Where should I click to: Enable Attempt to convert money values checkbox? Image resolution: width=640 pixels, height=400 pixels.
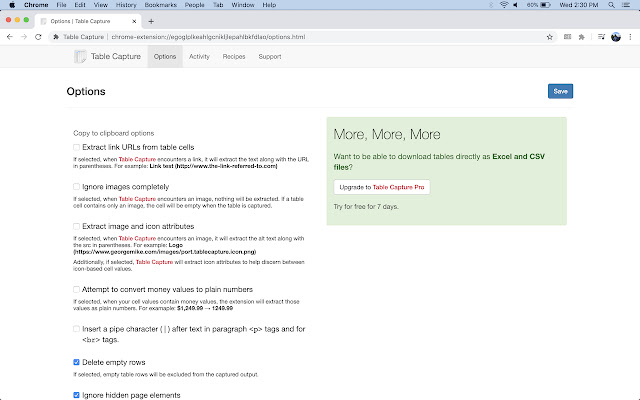[77, 289]
